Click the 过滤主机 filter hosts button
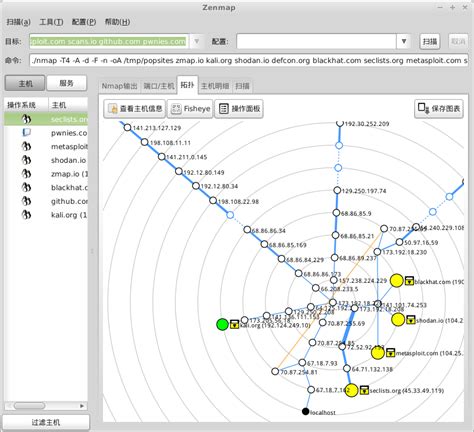This screenshot has width=474, height=432. pyautogui.click(x=46, y=422)
